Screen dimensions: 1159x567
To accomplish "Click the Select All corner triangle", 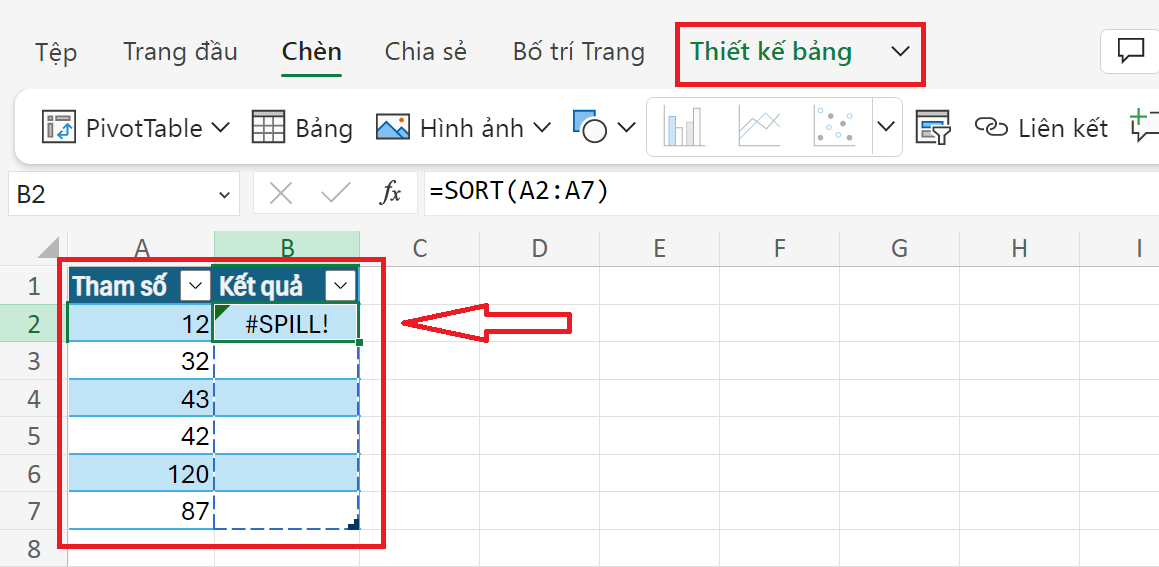I will click(47, 248).
